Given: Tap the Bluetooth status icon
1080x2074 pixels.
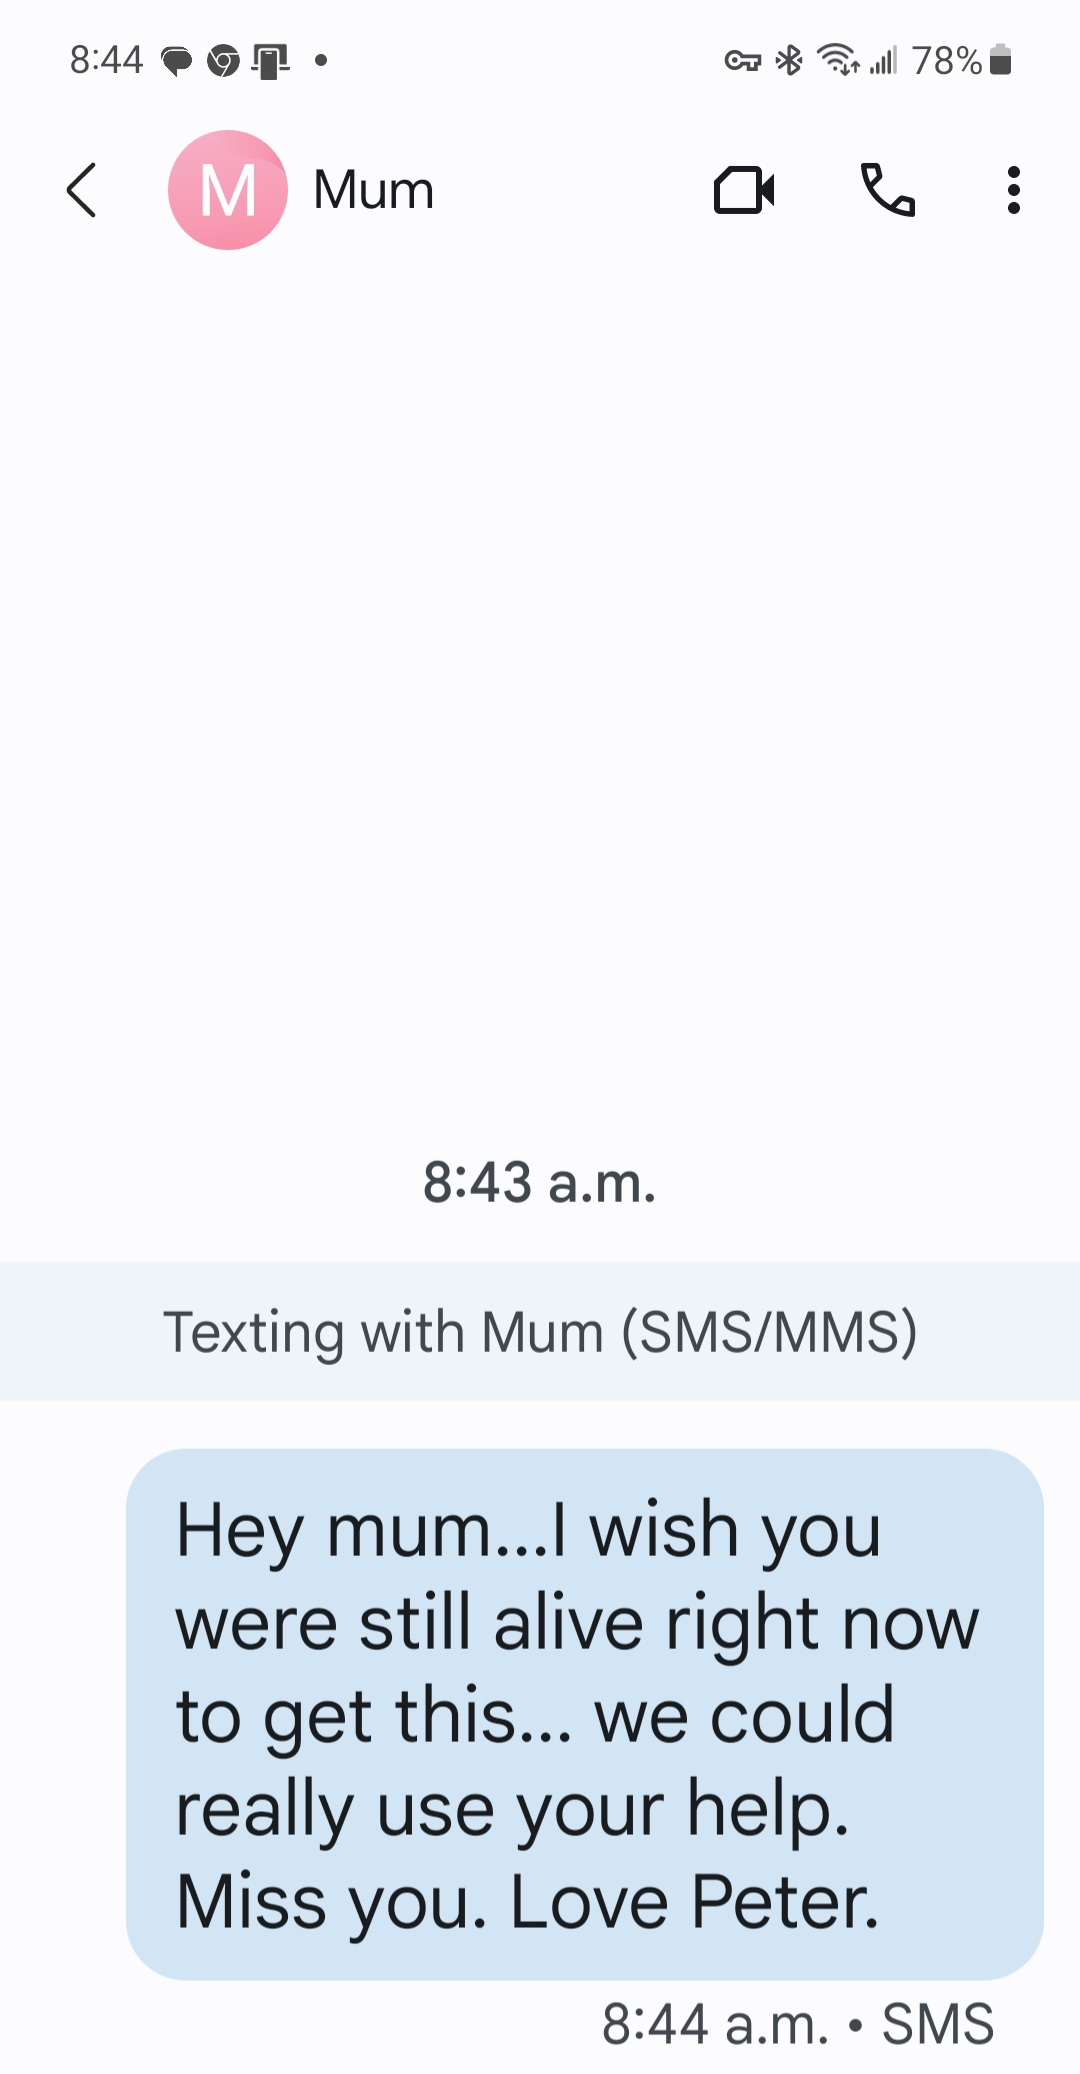Looking at the screenshot, I should click(x=789, y=61).
